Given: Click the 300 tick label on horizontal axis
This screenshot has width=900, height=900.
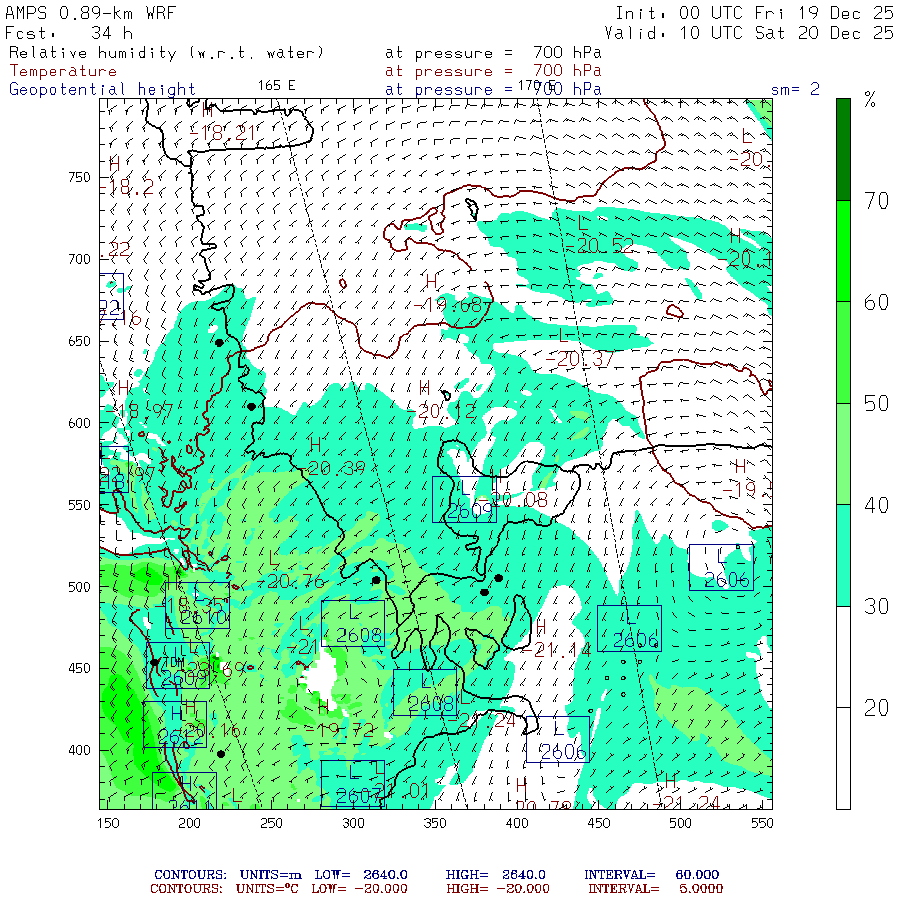Looking at the screenshot, I should point(353,823).
